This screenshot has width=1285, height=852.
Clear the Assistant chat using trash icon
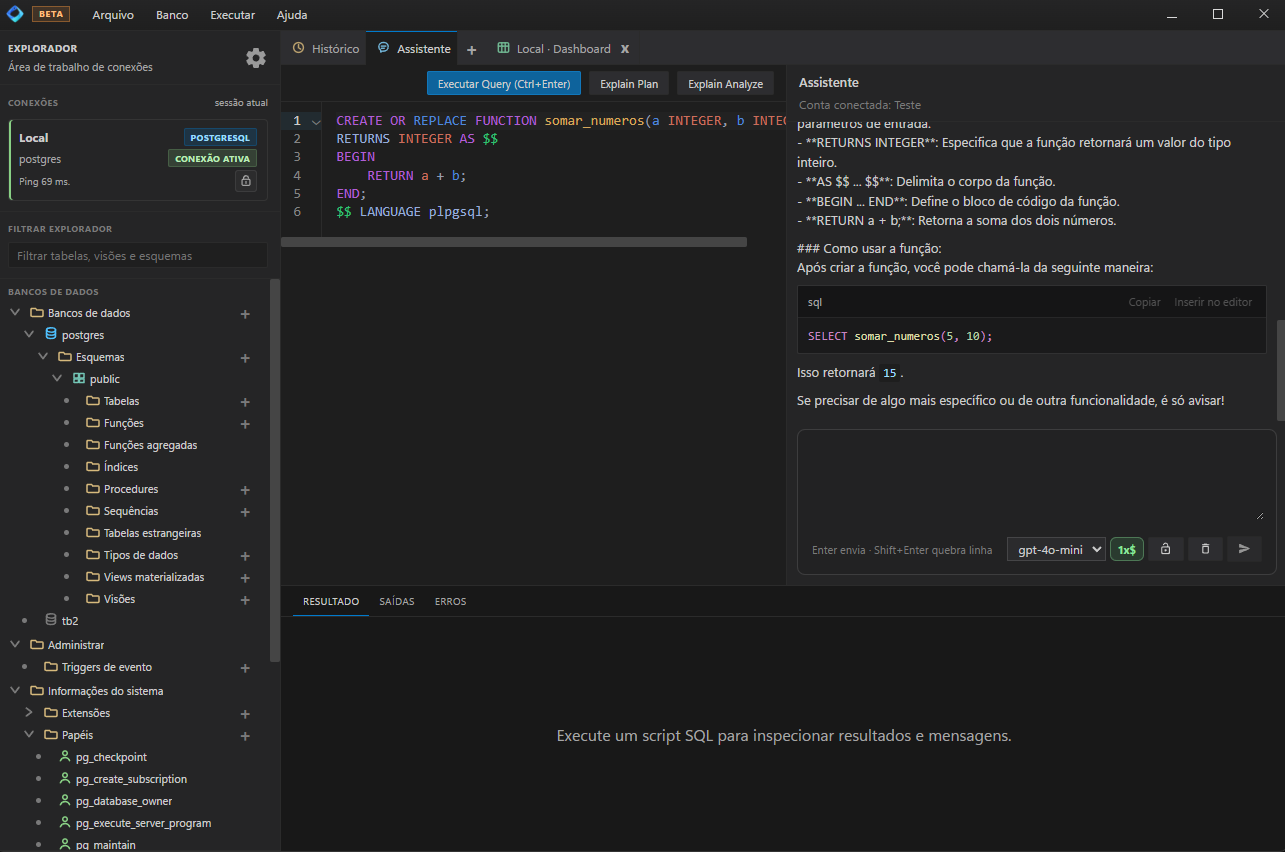click(x=1205, y=548)
